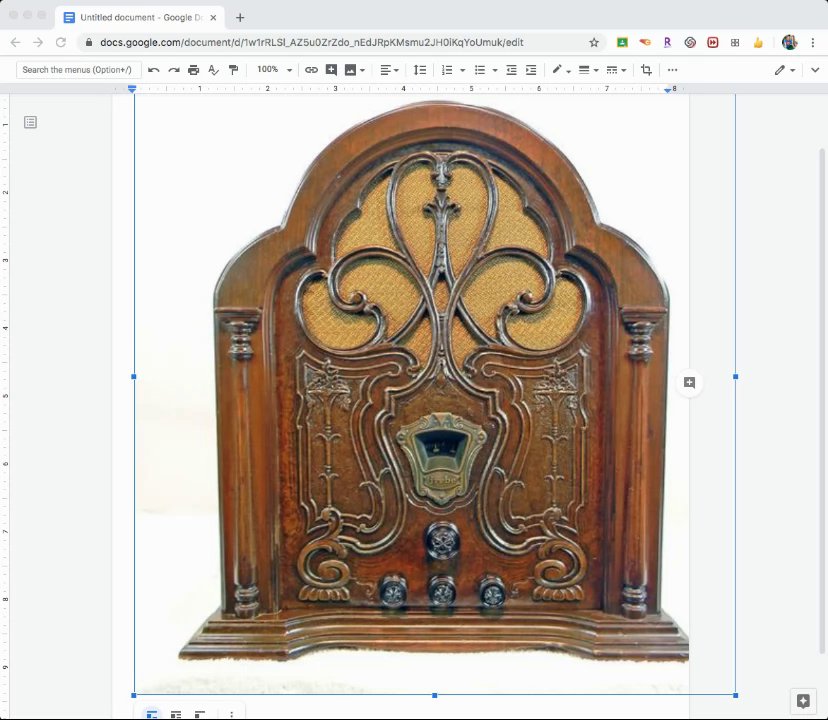The width and height of the screenshot is (828, 720).
Task: Run spelling and grammar check icon
Action: 213,70
